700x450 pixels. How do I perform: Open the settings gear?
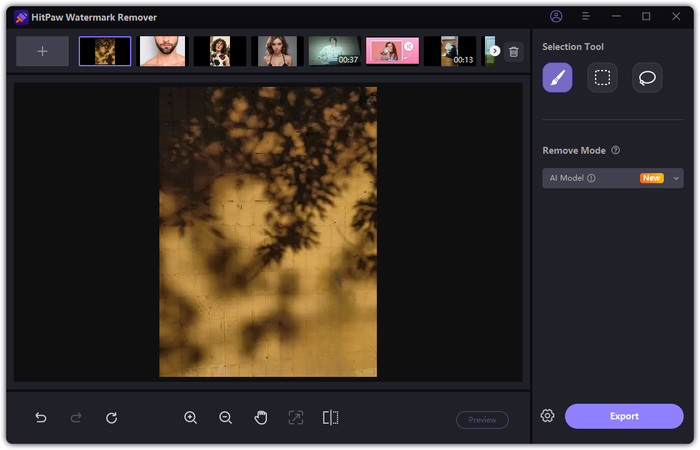click(547, 416)
